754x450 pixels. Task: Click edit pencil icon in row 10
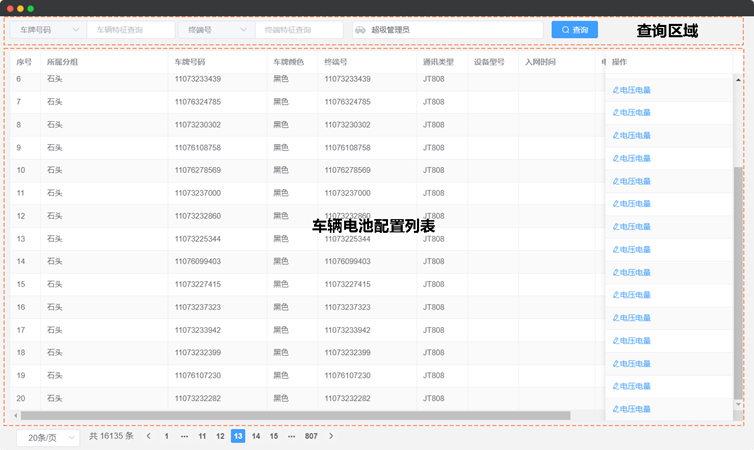(x=615, y=181)
